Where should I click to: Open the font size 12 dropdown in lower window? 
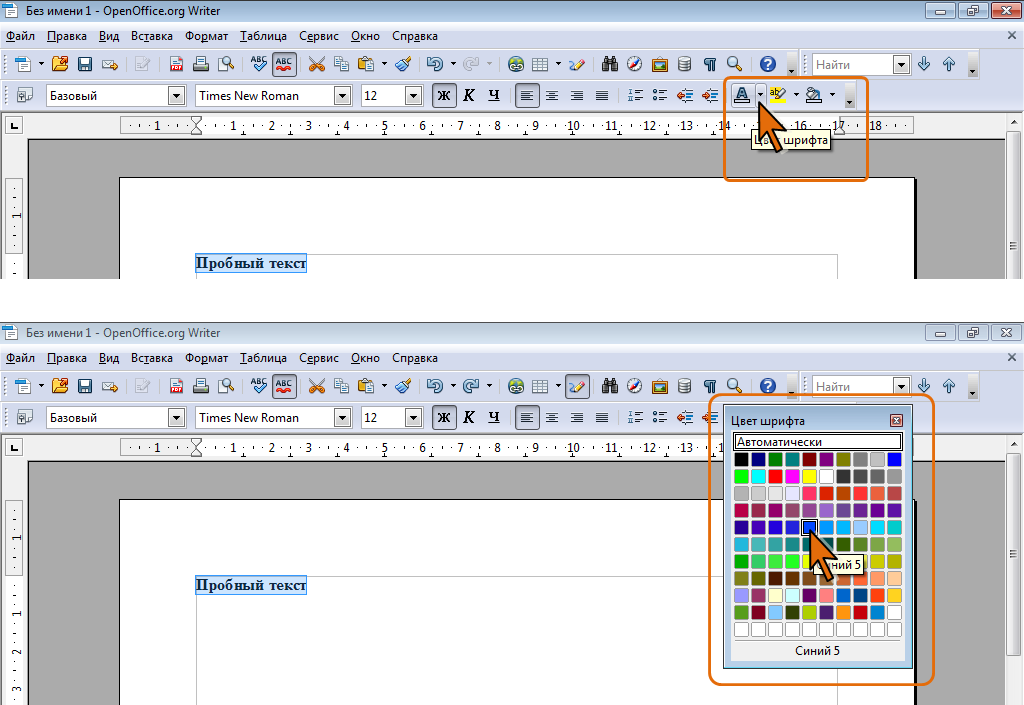pos(413,418)
